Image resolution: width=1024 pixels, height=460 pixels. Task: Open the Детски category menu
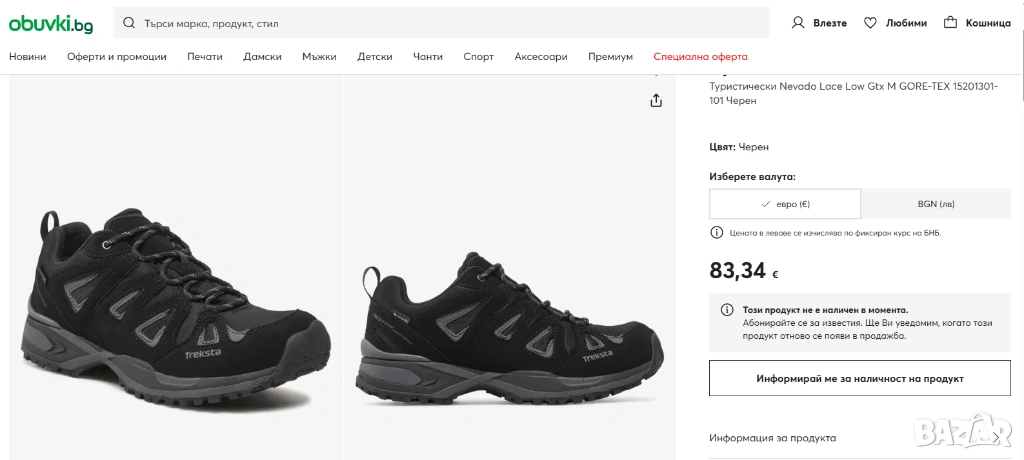click(375, 57)
